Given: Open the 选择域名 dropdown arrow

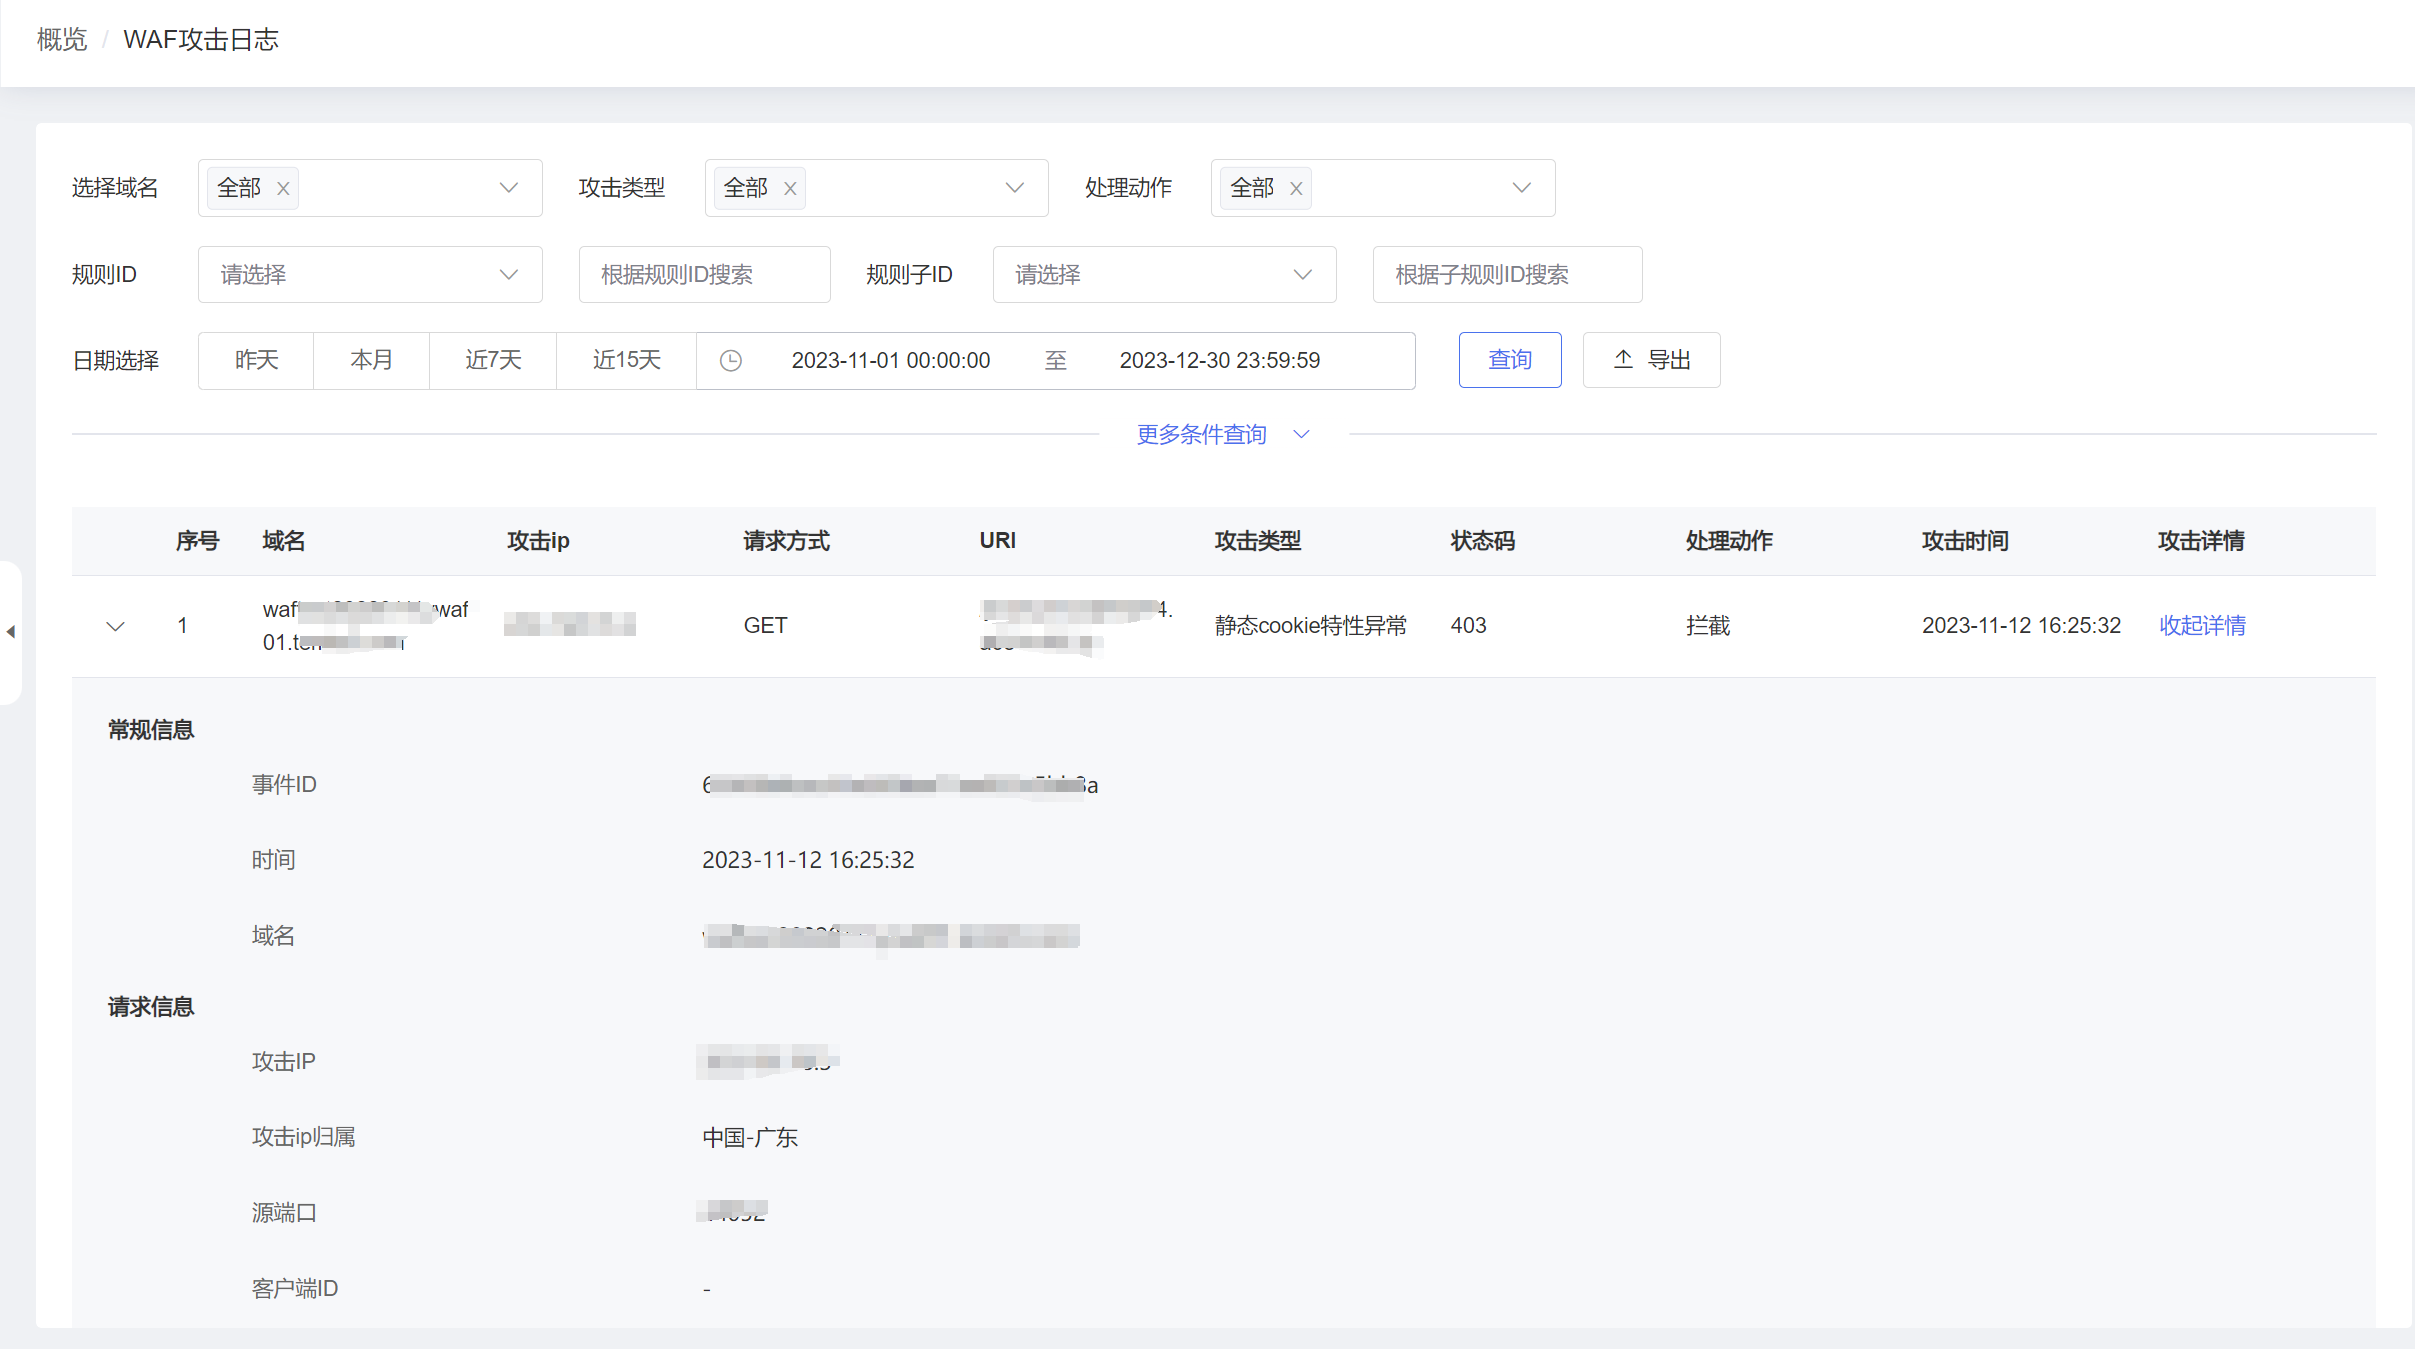Looking at the screenshot, I should pyautogui.click(x=508, y=188).
